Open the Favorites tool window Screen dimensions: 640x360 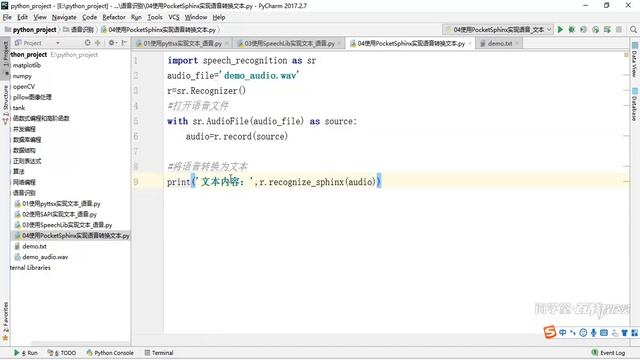5,320
